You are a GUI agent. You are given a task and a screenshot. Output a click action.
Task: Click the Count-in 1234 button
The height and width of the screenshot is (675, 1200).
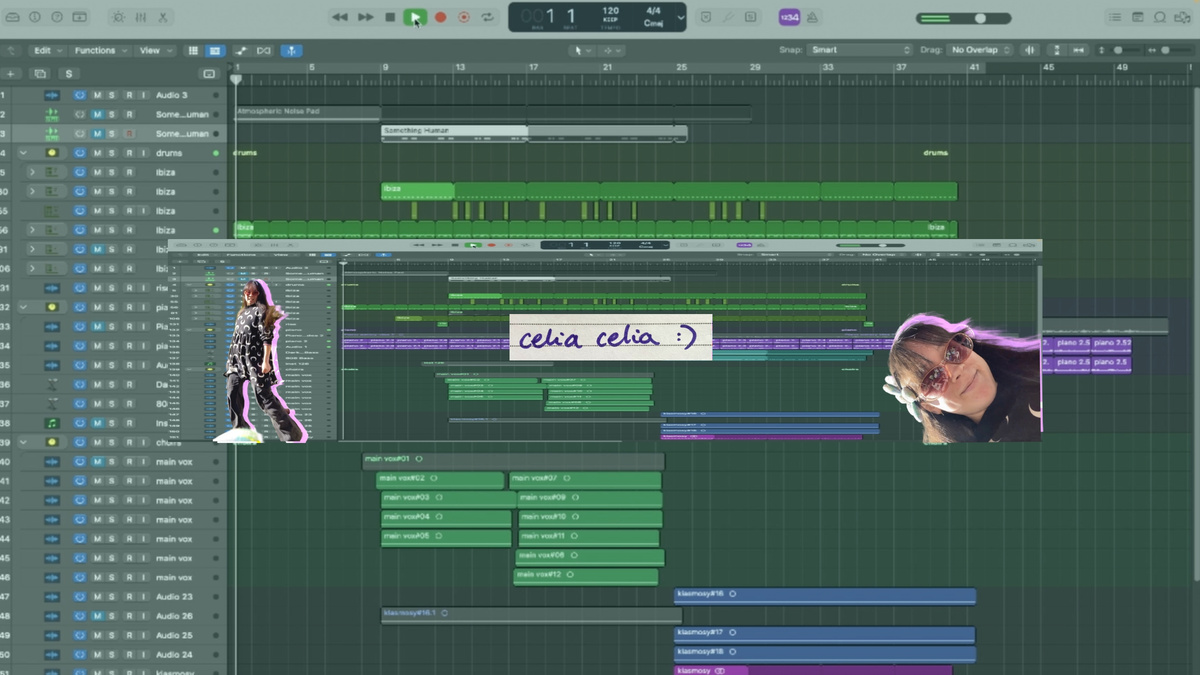789,17
